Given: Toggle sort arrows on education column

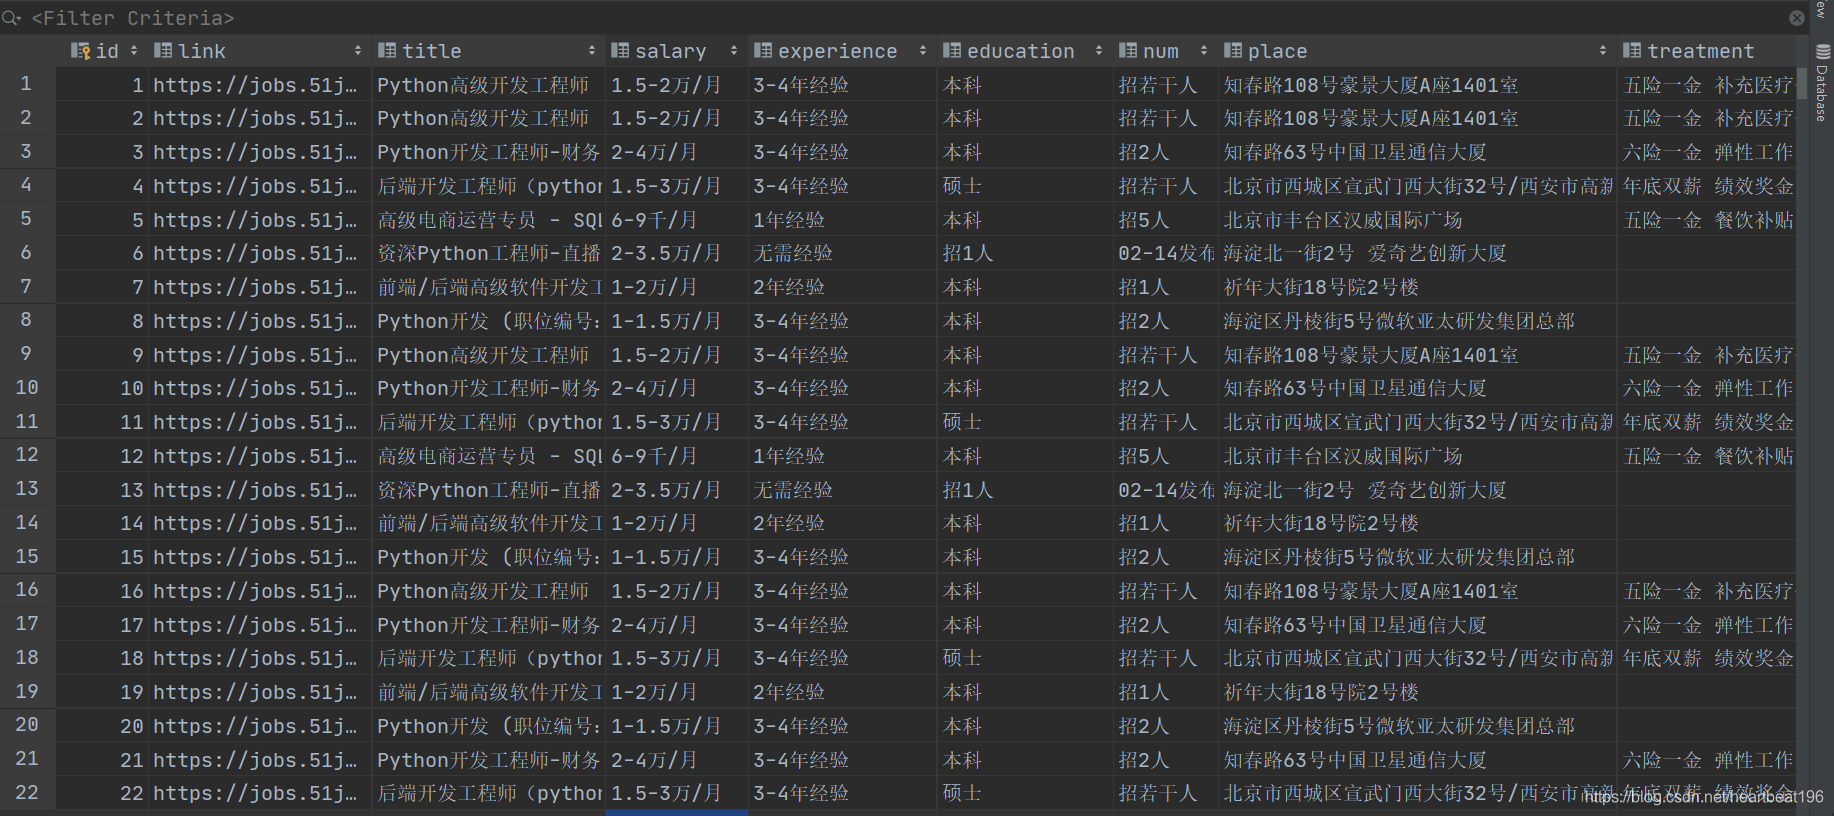Looking at the screenshot, I should click(1099, 50).
